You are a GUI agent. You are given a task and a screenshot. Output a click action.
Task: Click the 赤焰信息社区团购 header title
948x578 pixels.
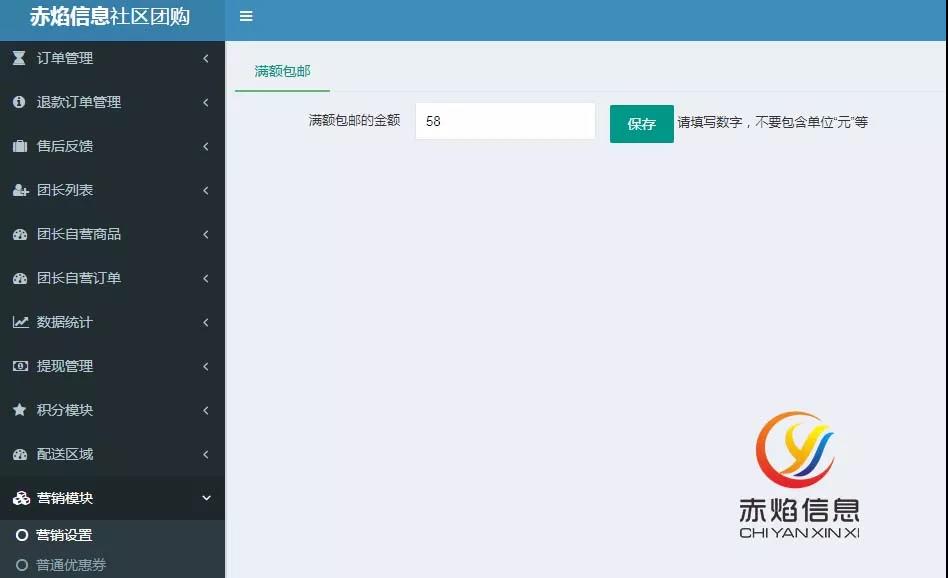(110, 16)
